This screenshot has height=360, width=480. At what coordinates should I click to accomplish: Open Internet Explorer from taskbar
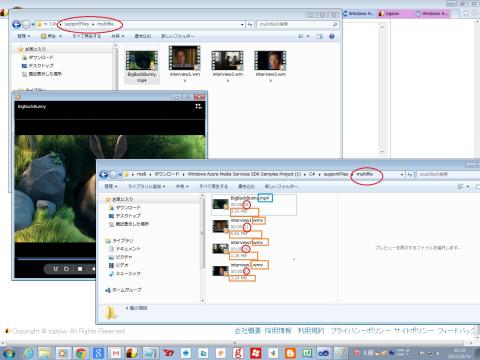coord(28,353)
